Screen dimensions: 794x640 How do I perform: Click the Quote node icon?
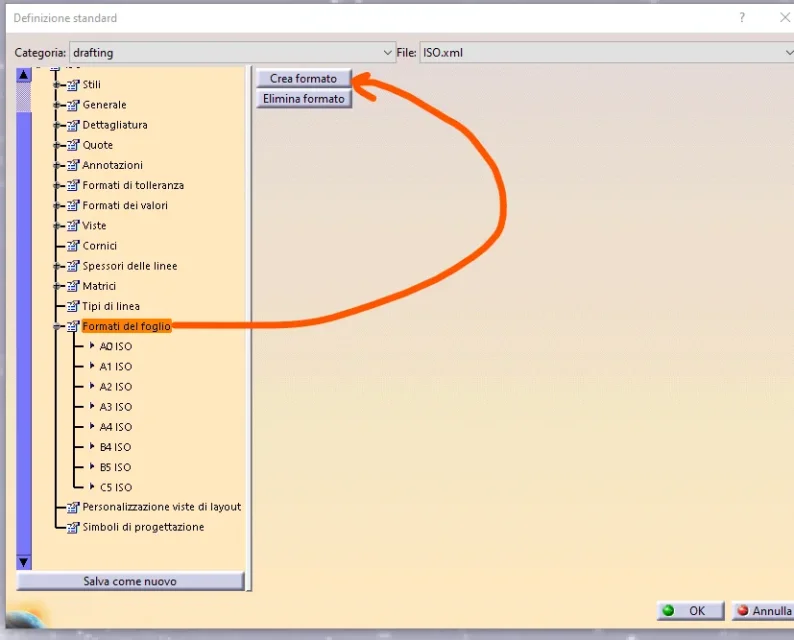[x=72, y=145]
